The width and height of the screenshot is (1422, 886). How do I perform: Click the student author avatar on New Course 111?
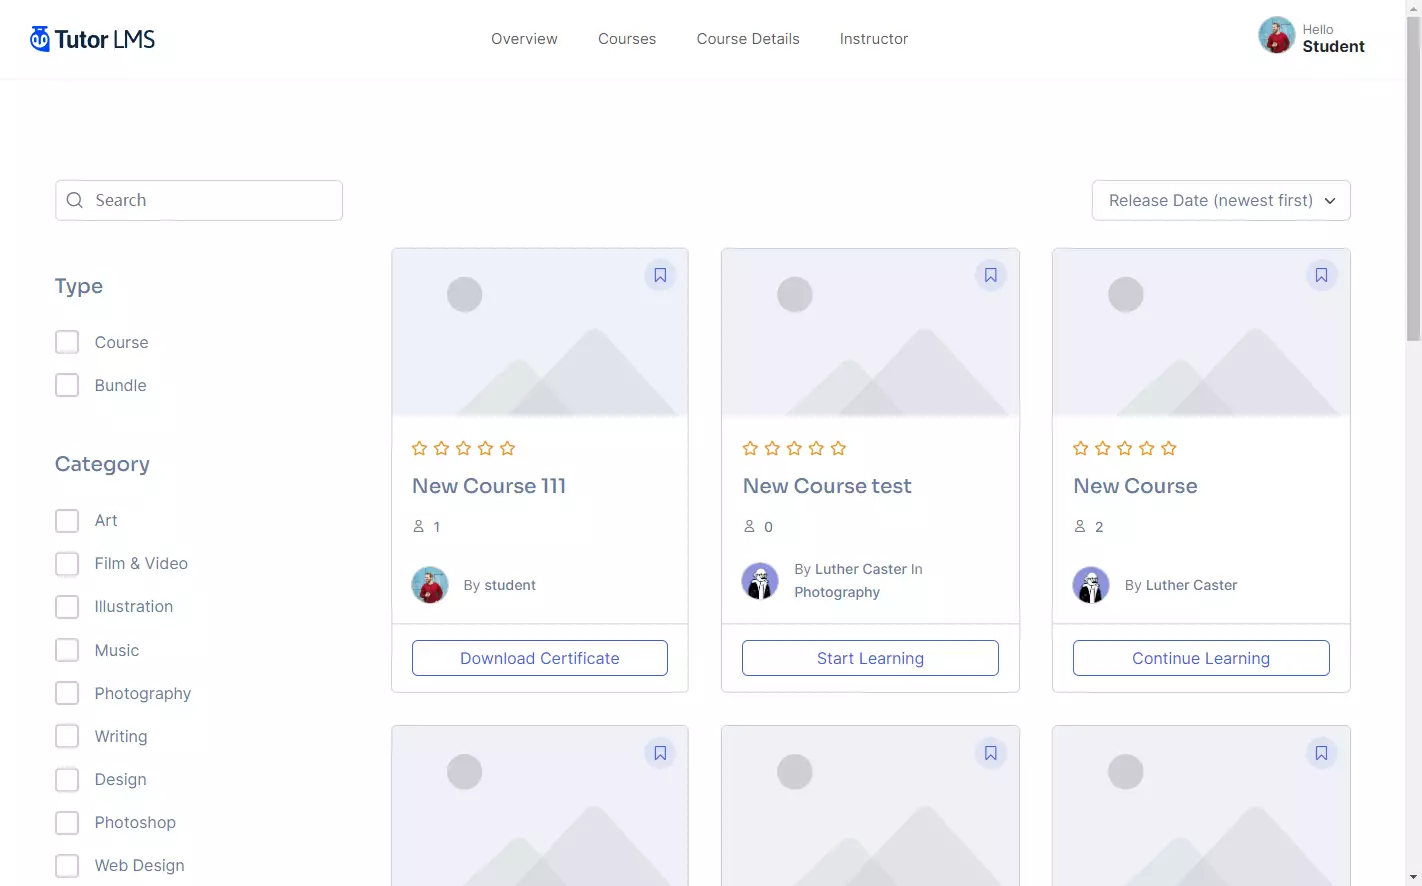430,585
